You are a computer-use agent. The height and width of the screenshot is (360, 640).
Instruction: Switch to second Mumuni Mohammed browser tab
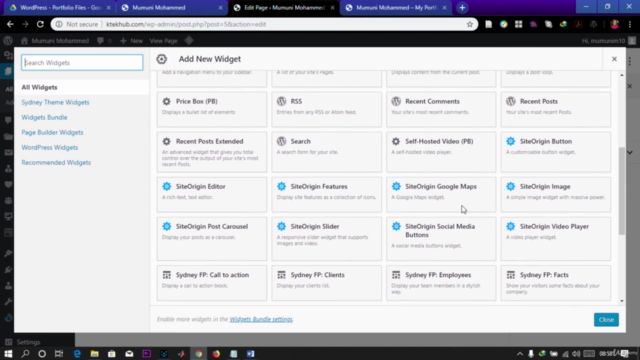(x=171, y=7)
